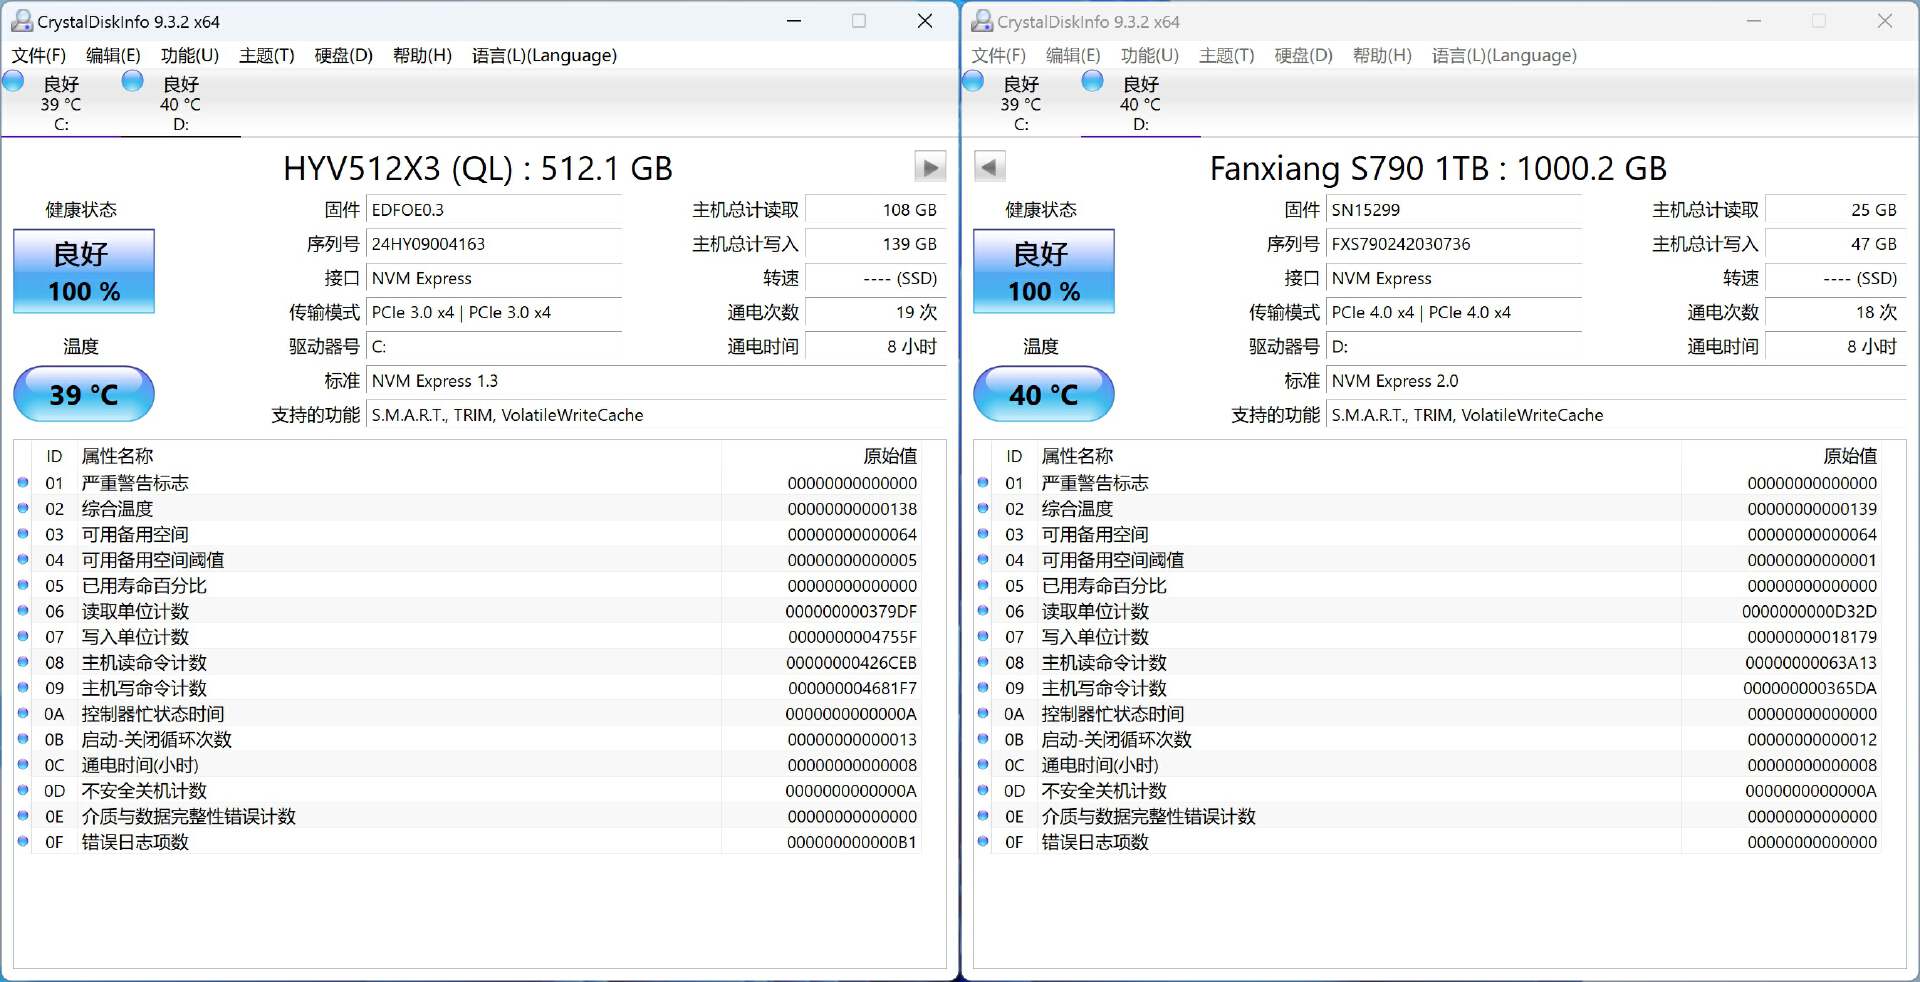
Task: Open 功能(U) menu in right window
Action: tap(1149, 55)
